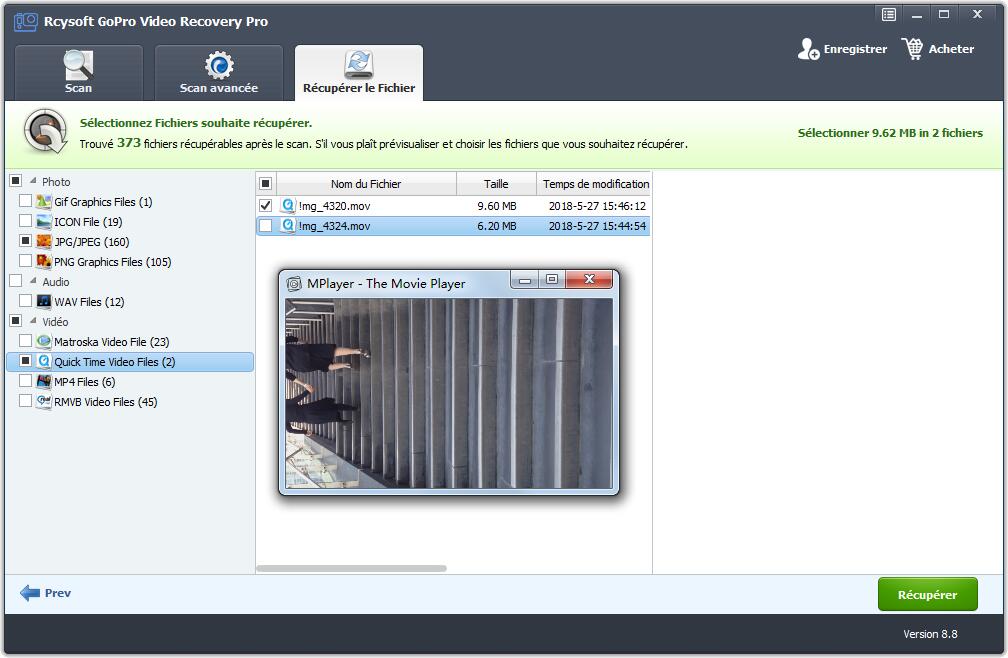
Task: Open the menu list icon in title bar
Action: (888, 14)
